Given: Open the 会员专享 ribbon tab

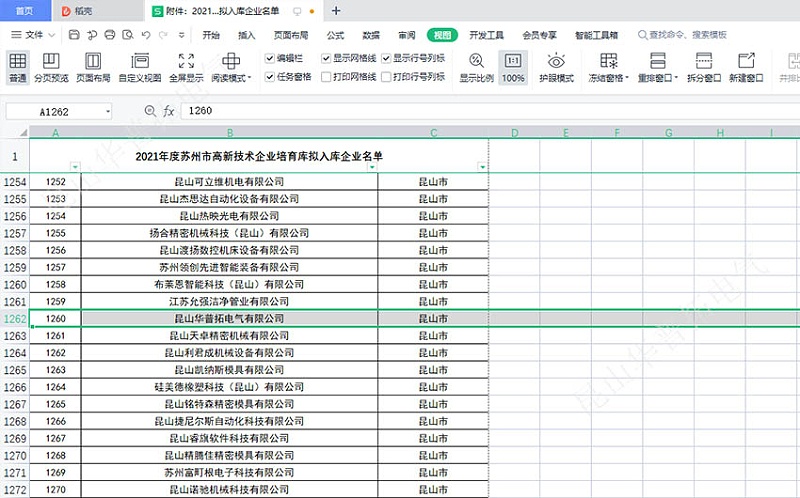Looking at the screenshot, I should click(539, 35).
